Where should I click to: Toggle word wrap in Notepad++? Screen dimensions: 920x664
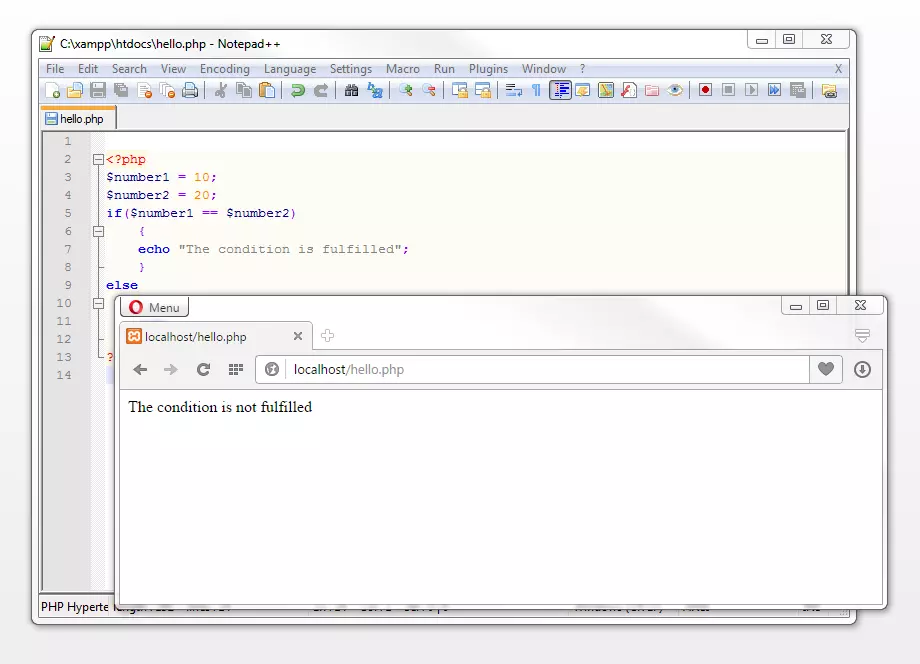(x=512, y=90)
